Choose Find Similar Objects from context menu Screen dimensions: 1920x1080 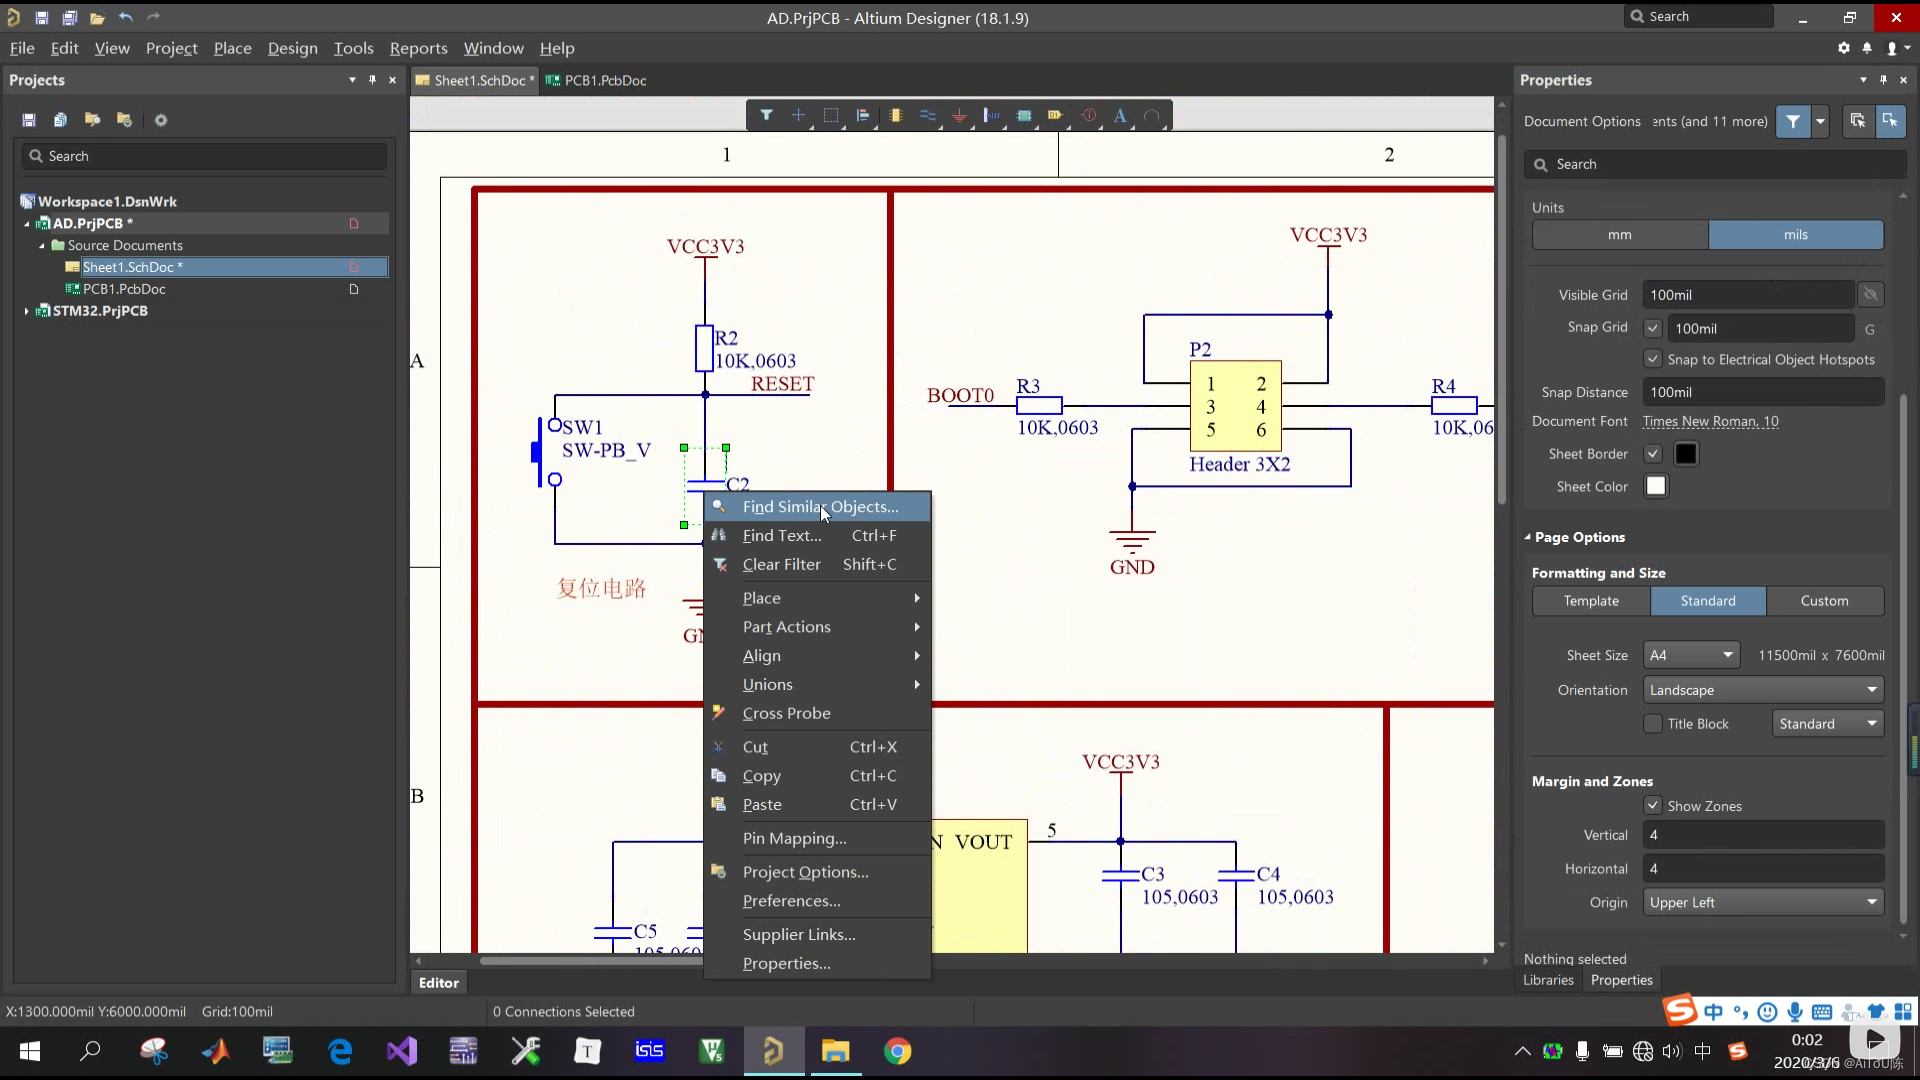pyautogui.click(x=819, y=507)
